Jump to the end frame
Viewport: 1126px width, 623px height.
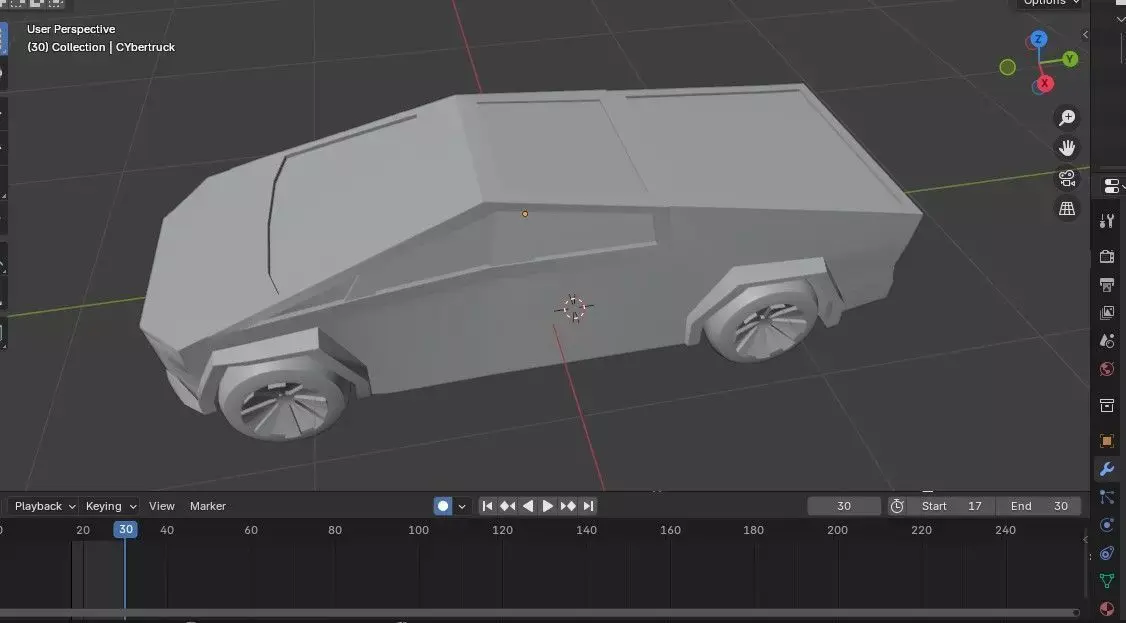(588, 506)
